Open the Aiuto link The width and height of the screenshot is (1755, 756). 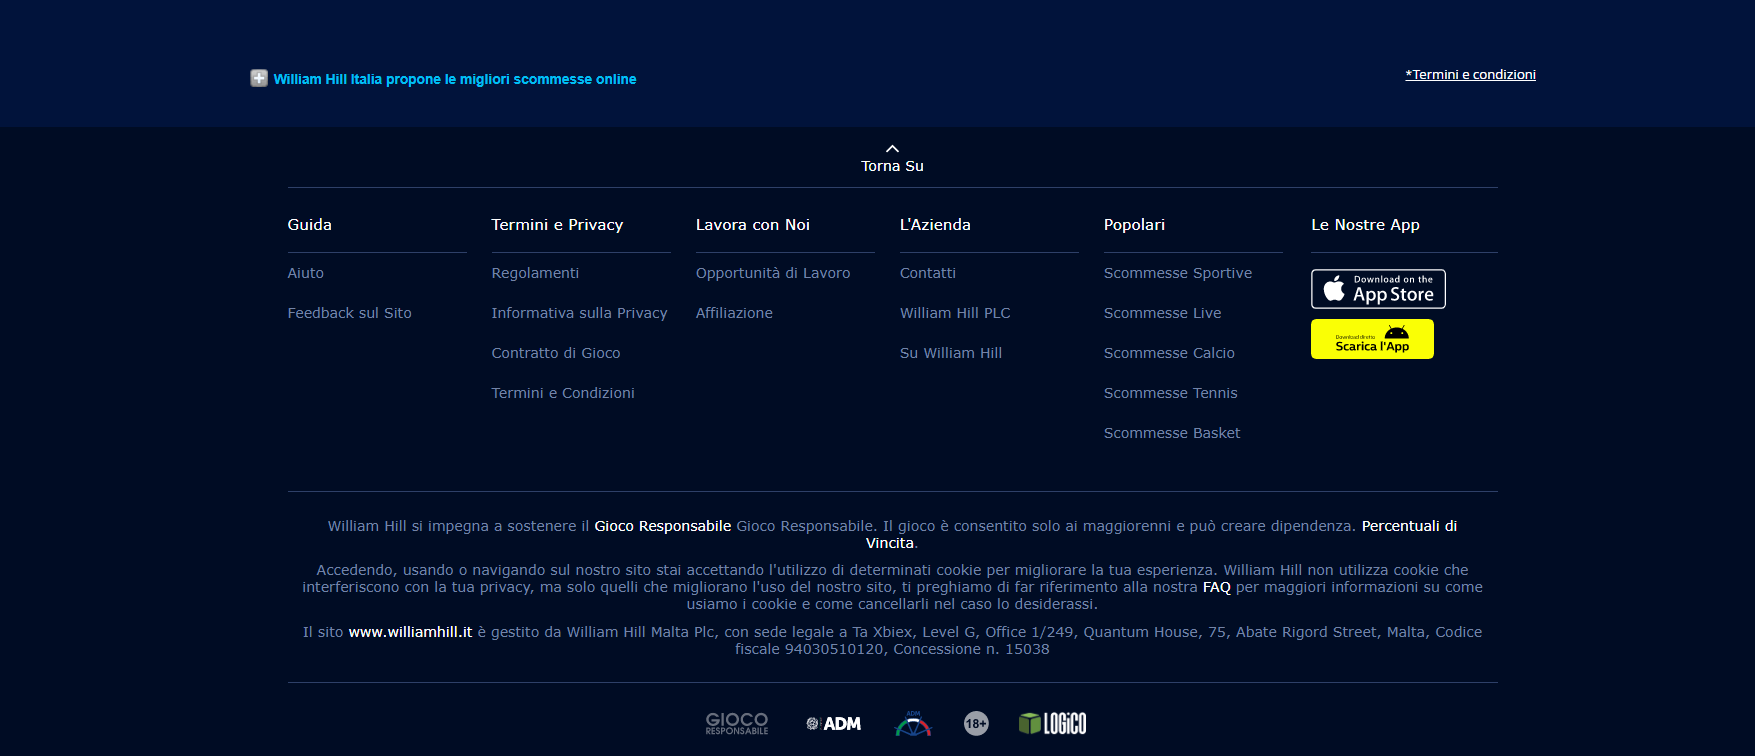tap(306, 273)
